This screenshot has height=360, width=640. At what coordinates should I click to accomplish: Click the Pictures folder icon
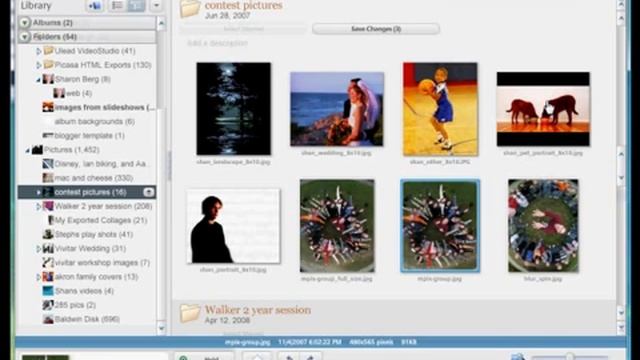37,150
